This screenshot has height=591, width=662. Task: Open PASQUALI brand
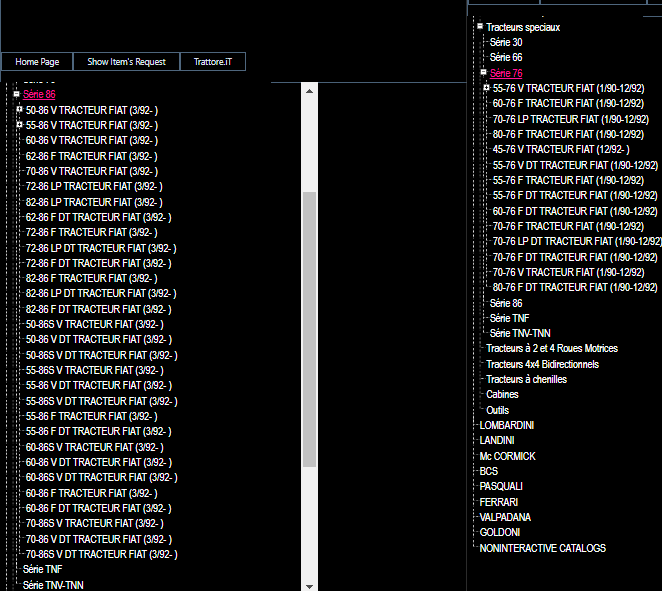(x=501, y=486)
